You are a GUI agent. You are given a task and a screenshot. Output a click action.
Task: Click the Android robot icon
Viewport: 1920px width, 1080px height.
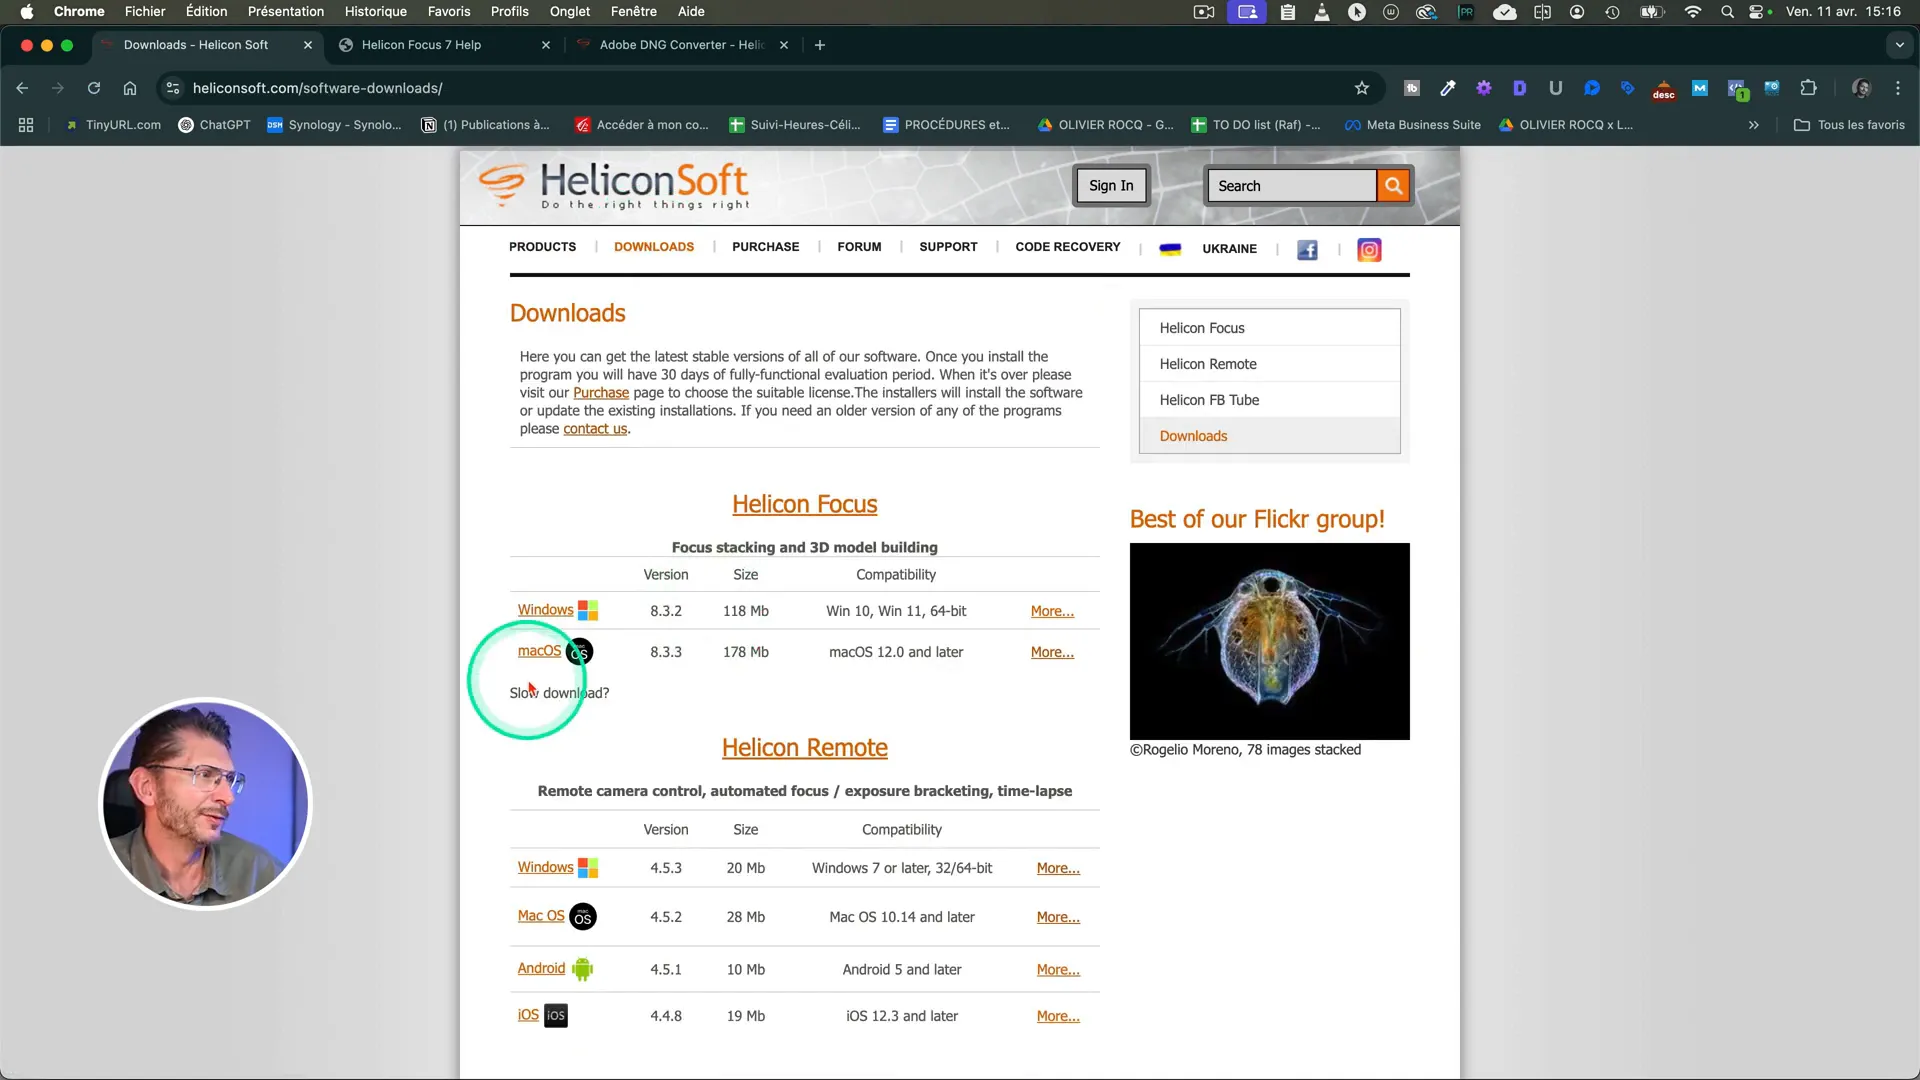coord(582,969)
